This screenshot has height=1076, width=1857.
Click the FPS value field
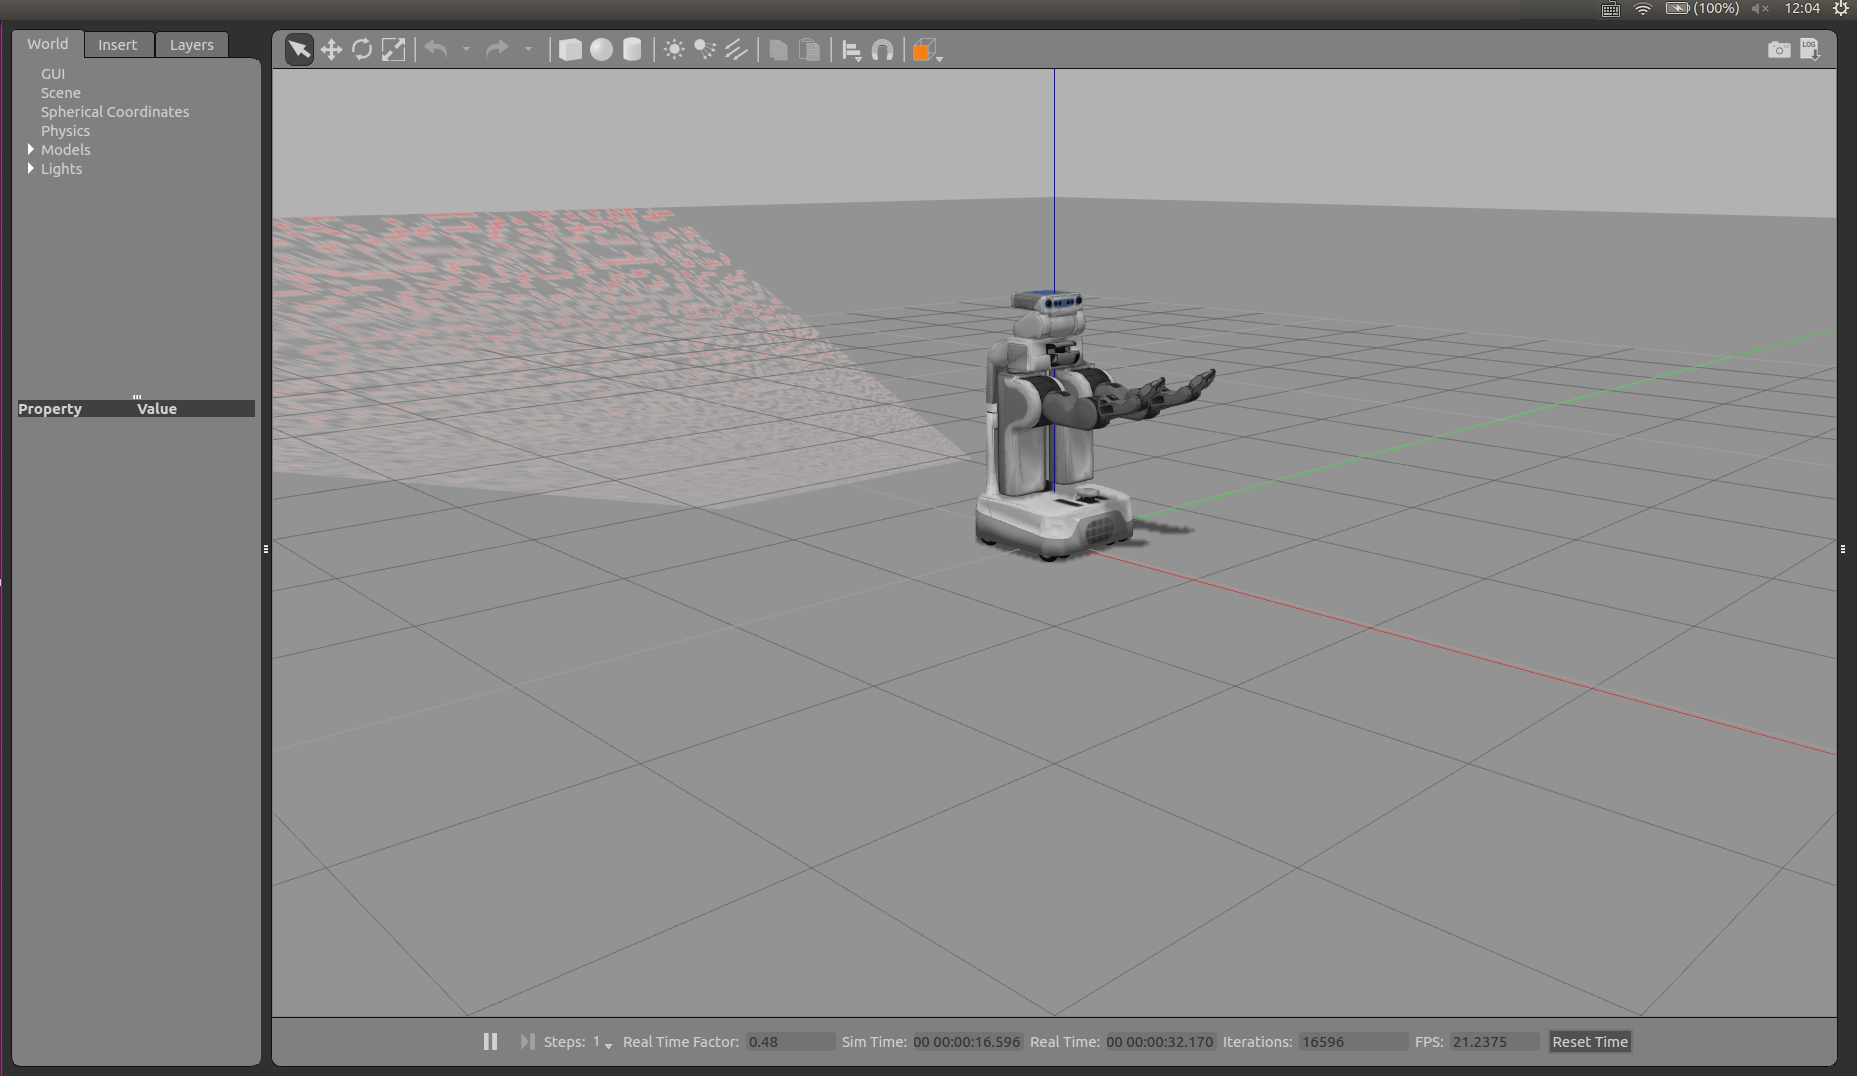tap(1495, 1042)
